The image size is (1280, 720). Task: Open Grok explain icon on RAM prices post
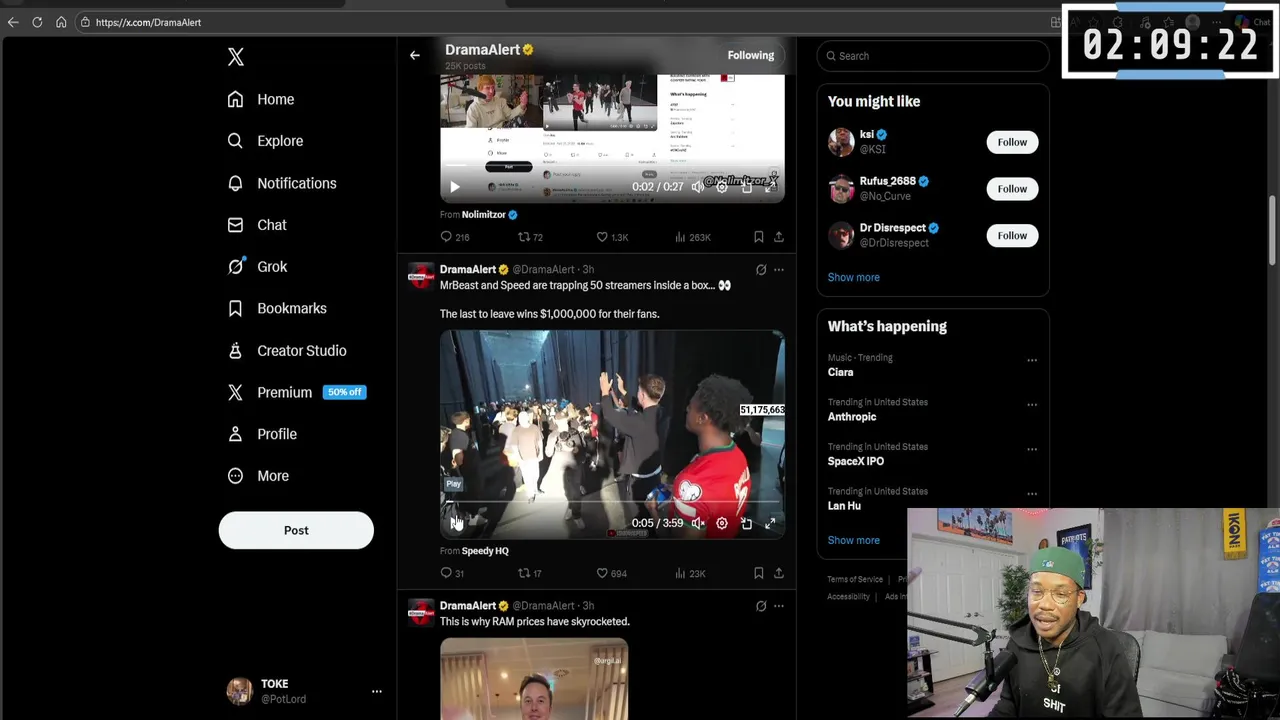(761, 605)
